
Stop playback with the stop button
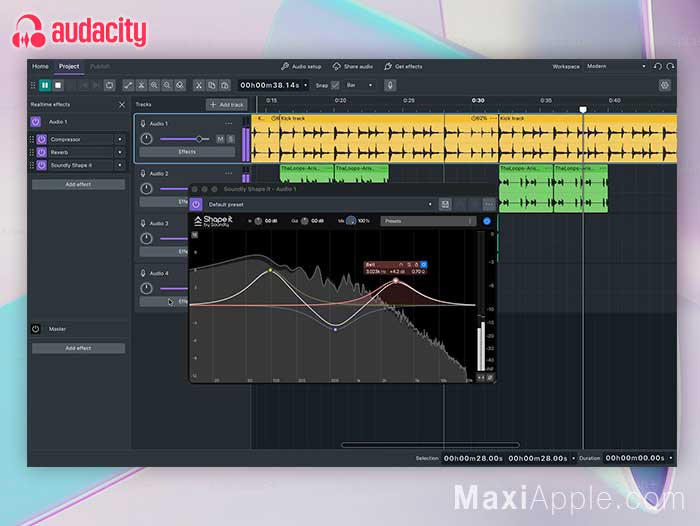(58, 85)
